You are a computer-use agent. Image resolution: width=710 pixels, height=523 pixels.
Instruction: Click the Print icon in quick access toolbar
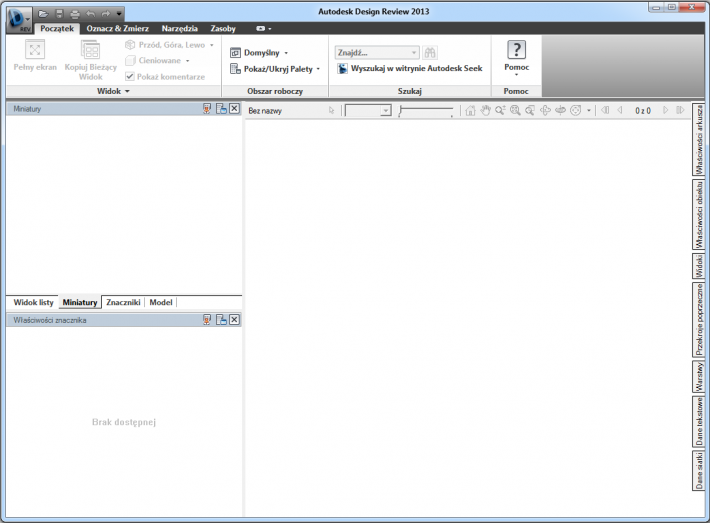point(75,14)
